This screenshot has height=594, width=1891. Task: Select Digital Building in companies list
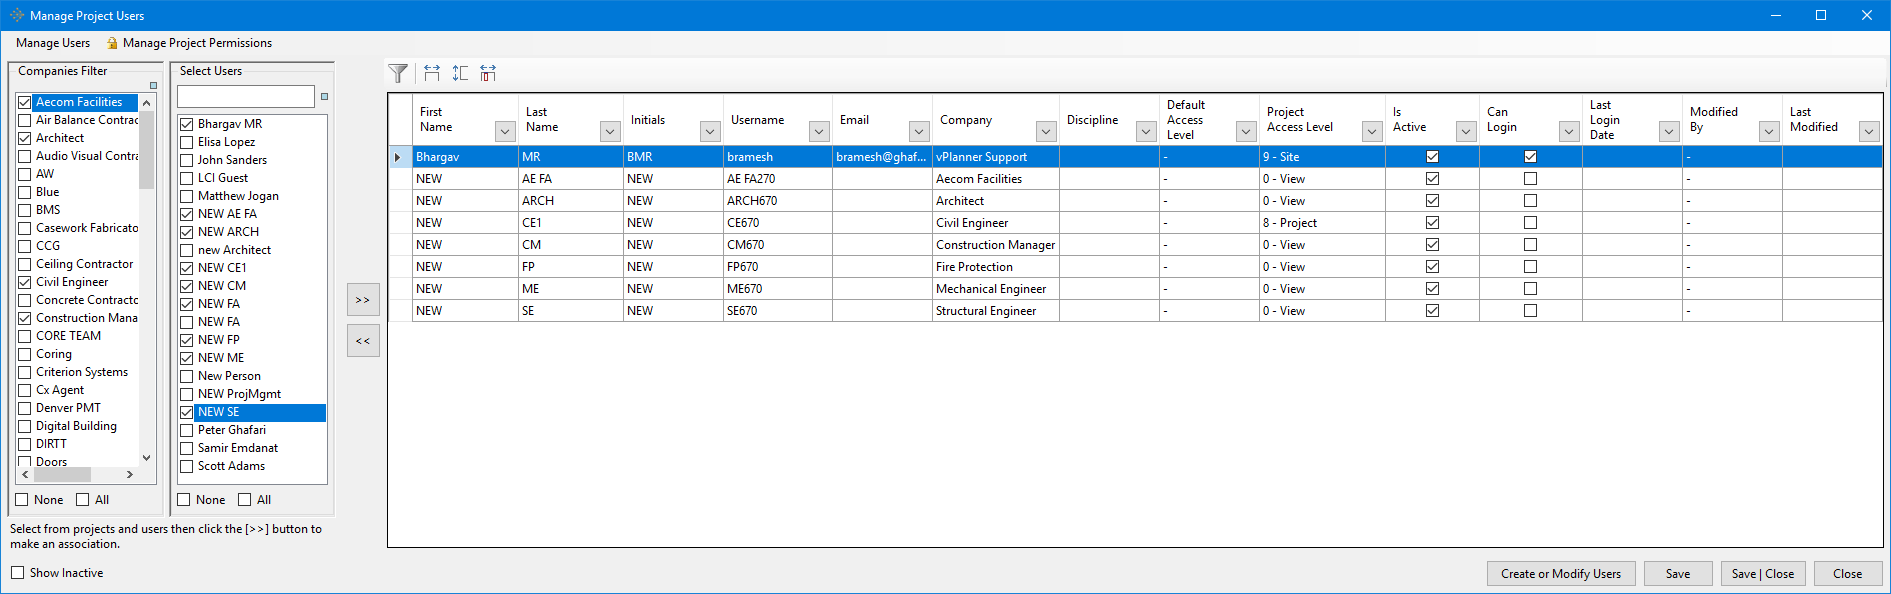(x=76, y=426)
